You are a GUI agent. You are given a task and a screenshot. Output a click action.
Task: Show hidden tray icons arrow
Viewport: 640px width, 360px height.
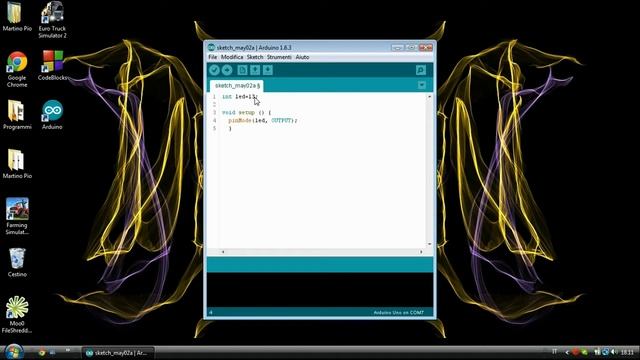(x=567, y=352)
